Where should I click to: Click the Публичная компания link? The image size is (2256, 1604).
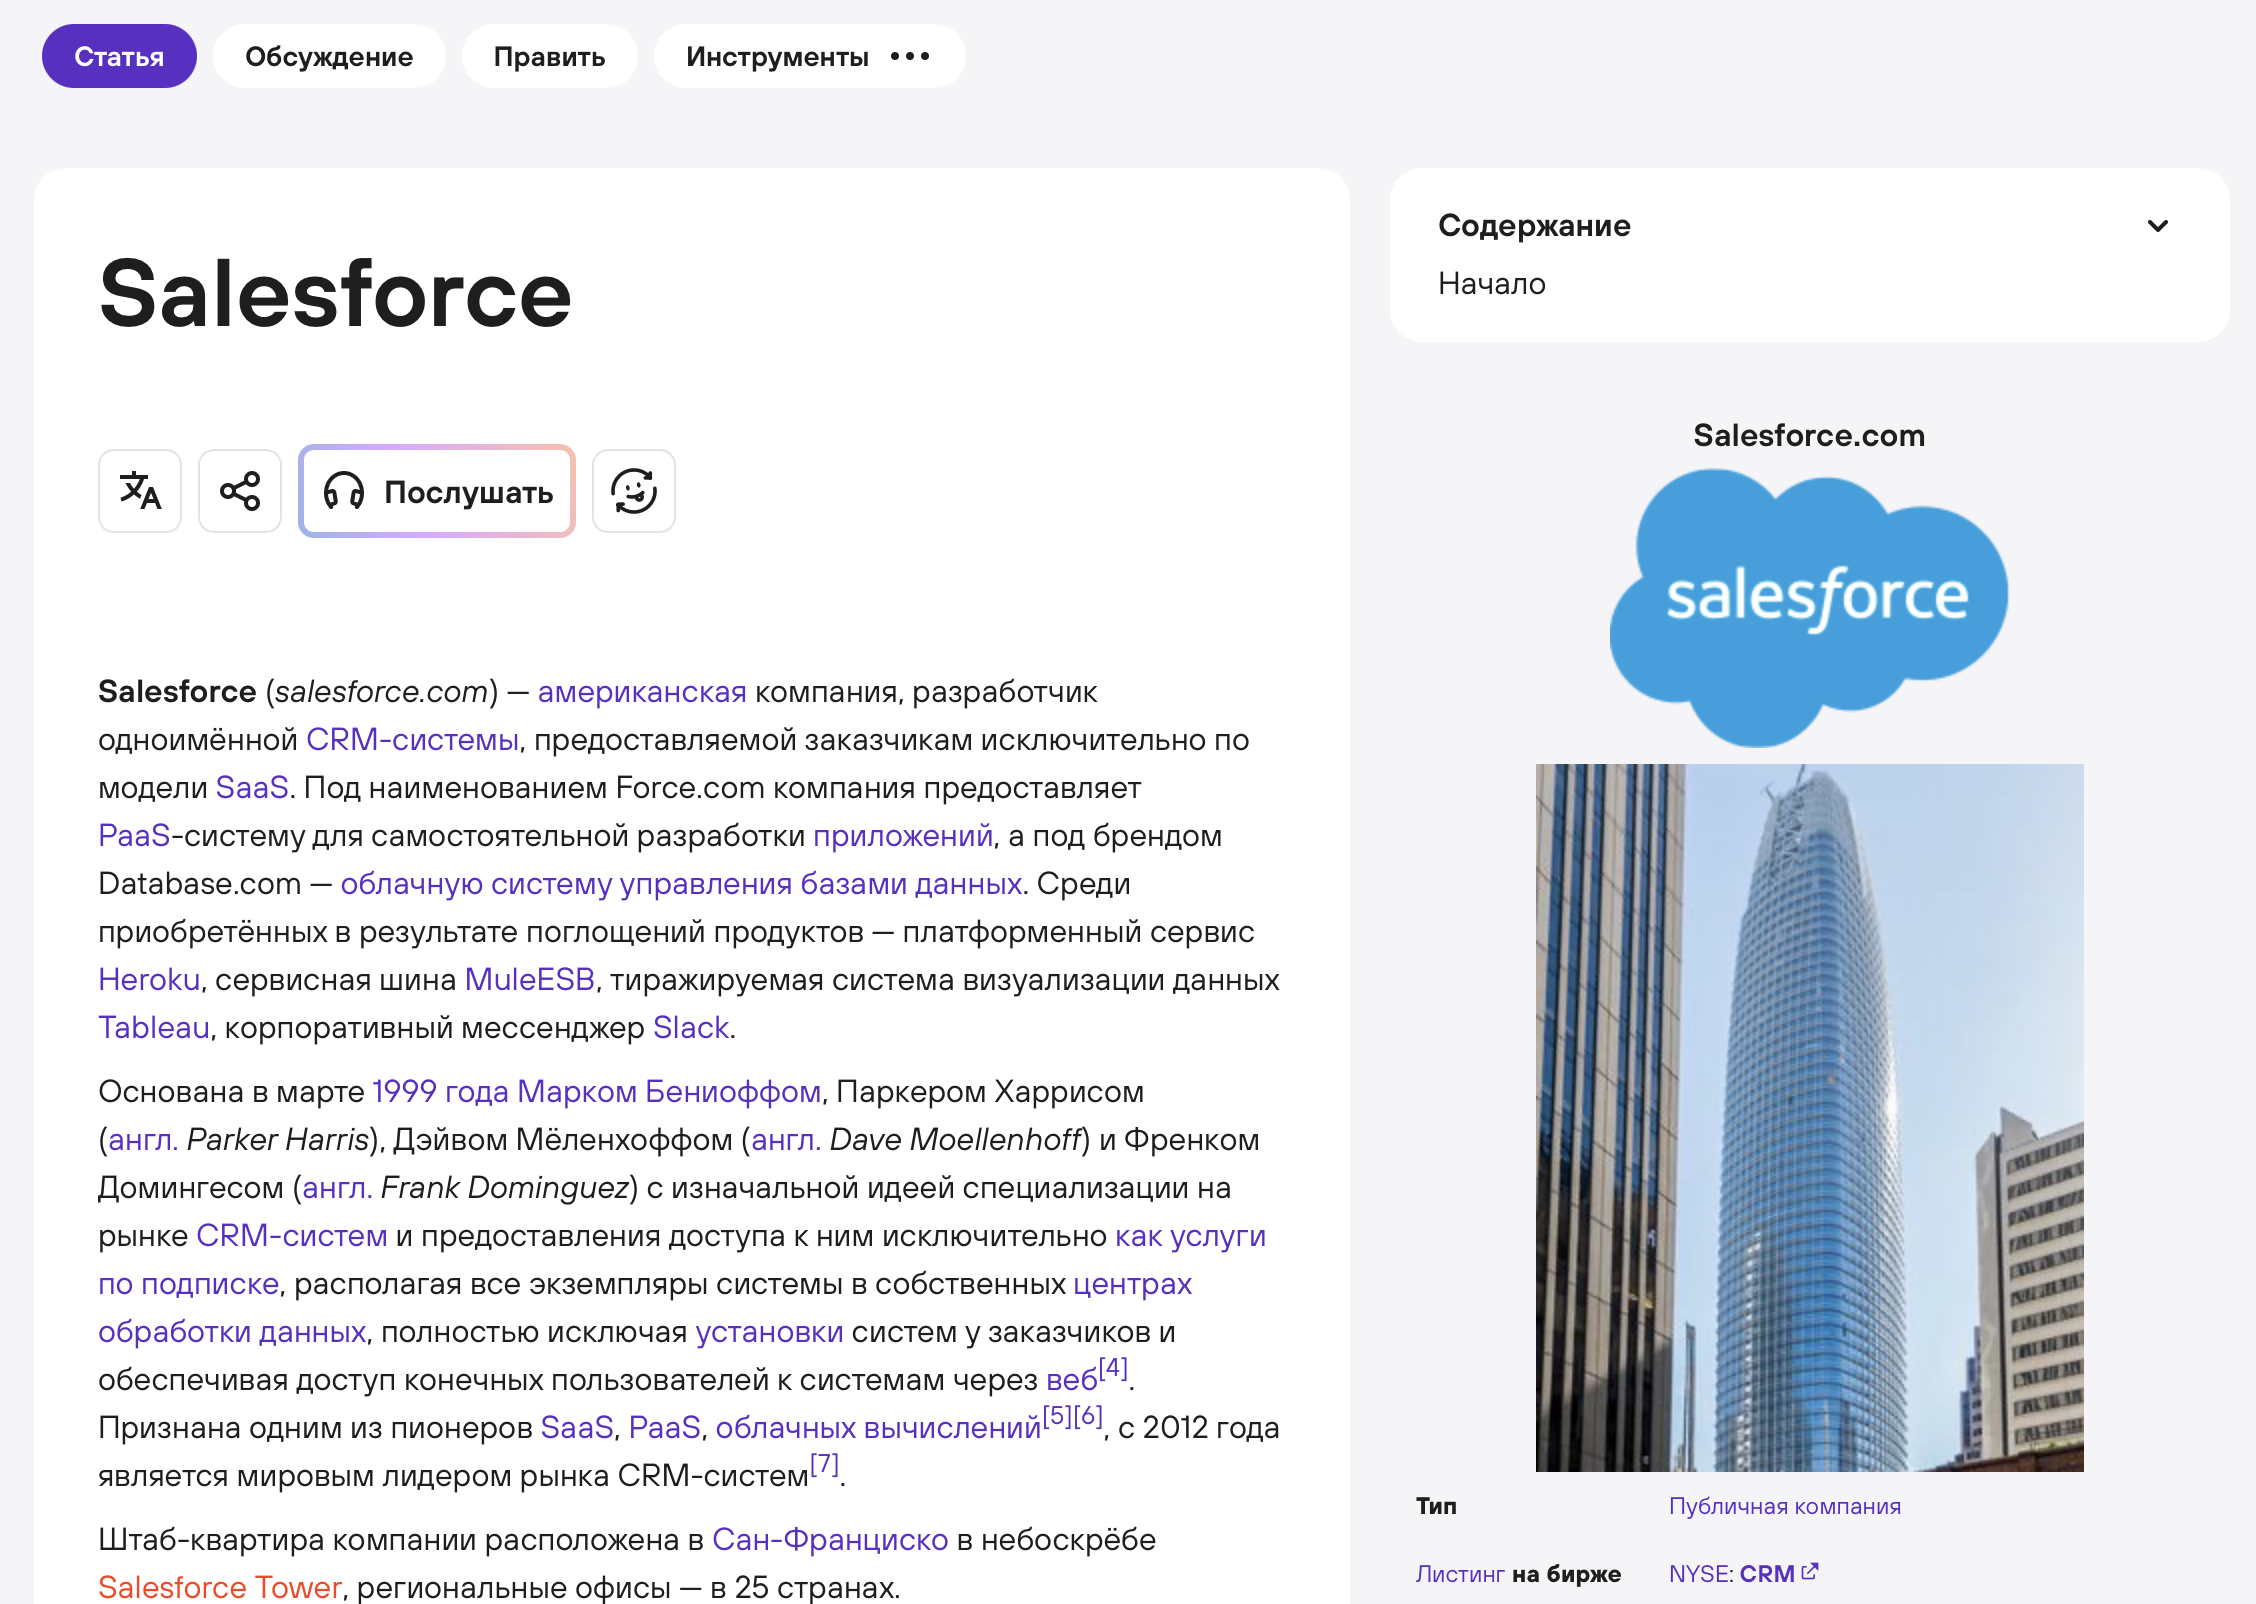[x=1784, y=1506]
